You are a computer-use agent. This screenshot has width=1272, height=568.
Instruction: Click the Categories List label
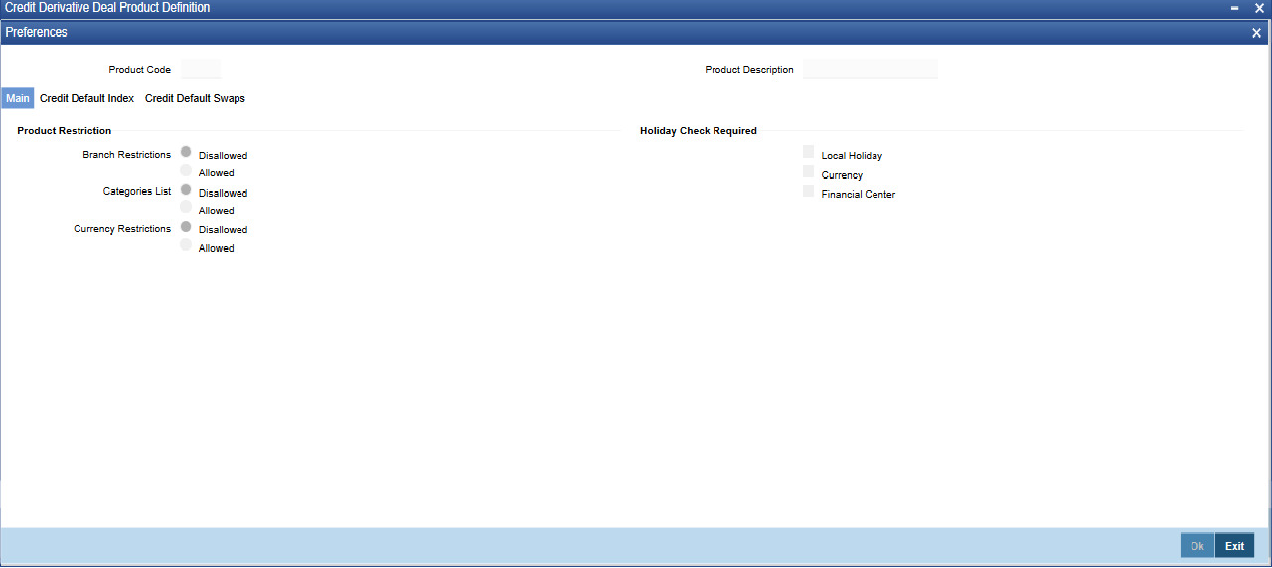tap(137, 191)
